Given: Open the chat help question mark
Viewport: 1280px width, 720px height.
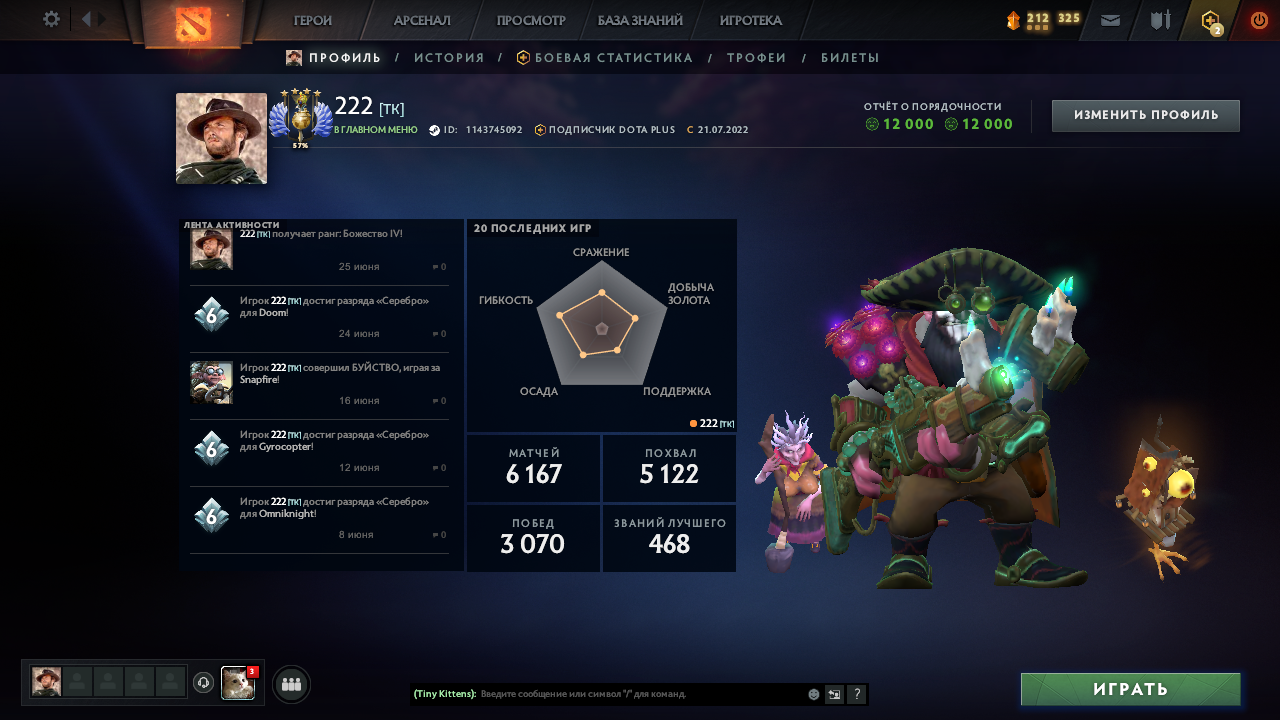Looking at the screenshot, I should coord(857,694).
